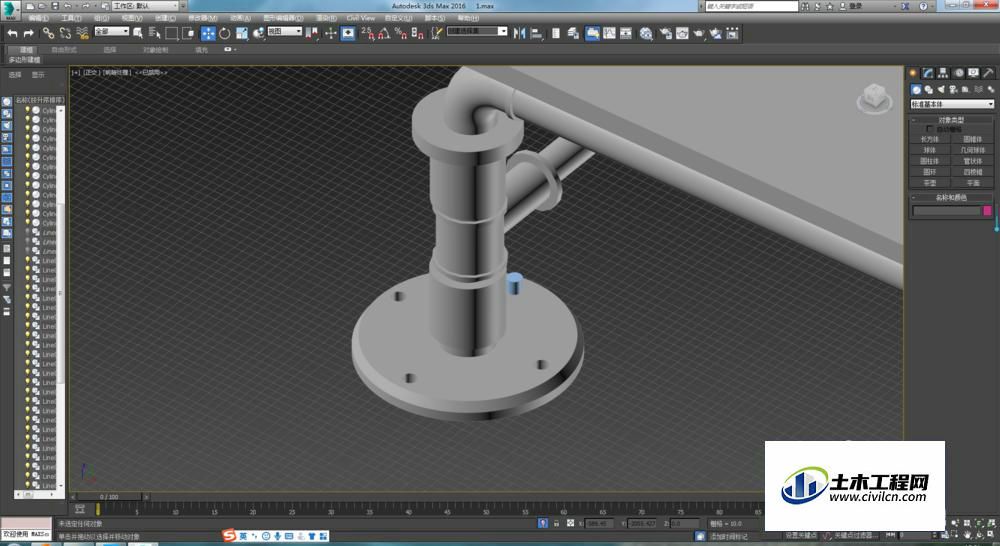The height and width of the screenshot is (546, 1000).
Task: Click the 管状体 tube button
Action: tap(973, 161)
